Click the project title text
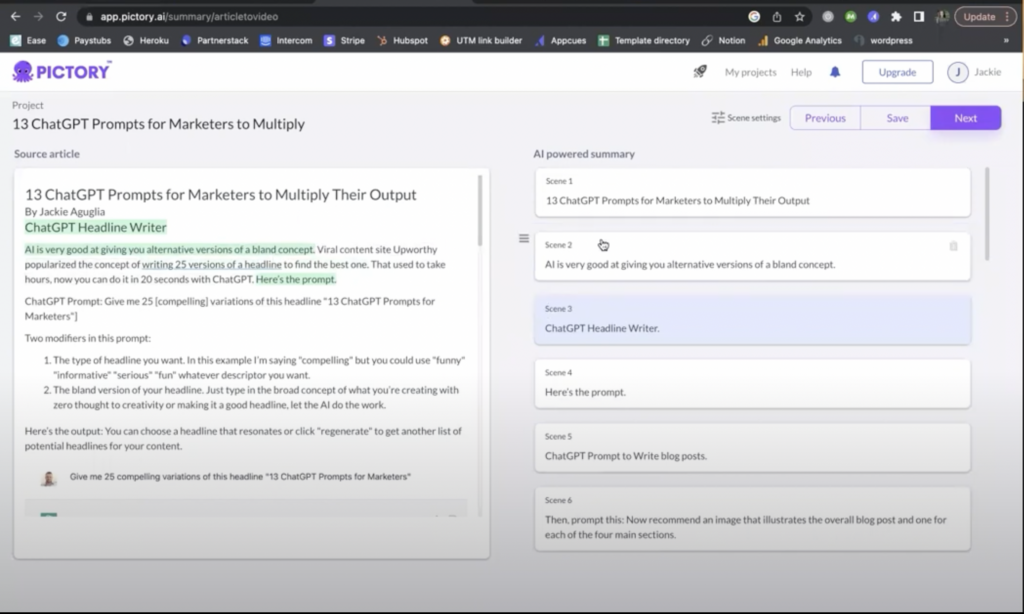 click(x=158, y=124)
